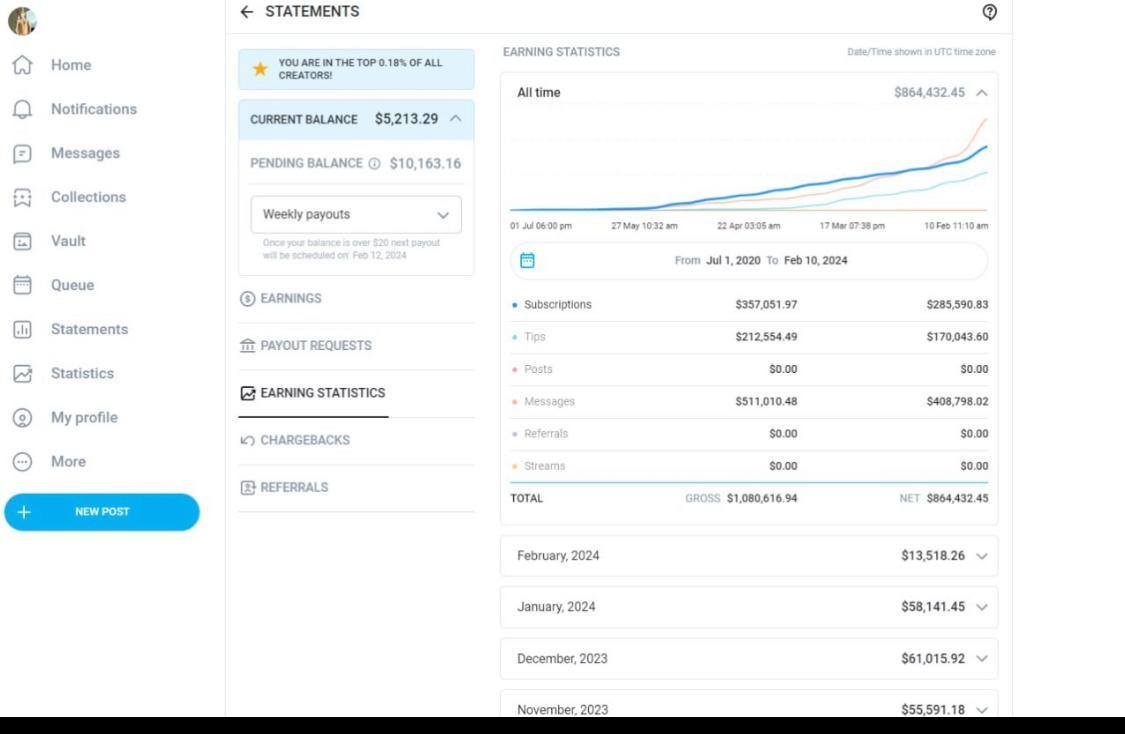The width and height of the screenshot is (1125, 734).
Task: Click the New Post button
Action: (102, 512)
